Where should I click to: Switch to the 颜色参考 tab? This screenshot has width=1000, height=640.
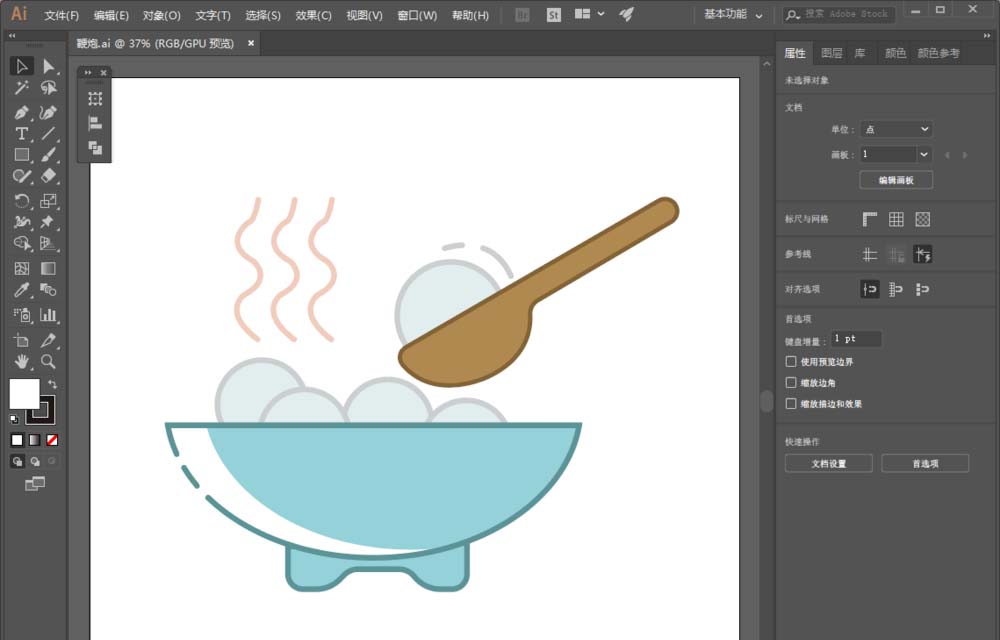pos(938,53)
